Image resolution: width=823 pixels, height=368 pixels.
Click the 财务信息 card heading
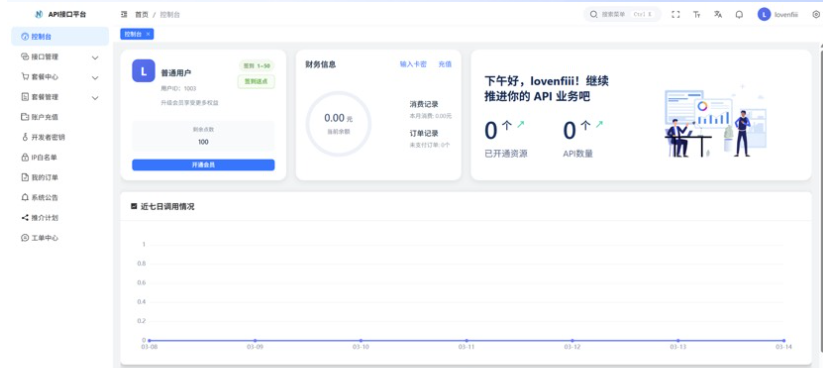click(321, 64)
